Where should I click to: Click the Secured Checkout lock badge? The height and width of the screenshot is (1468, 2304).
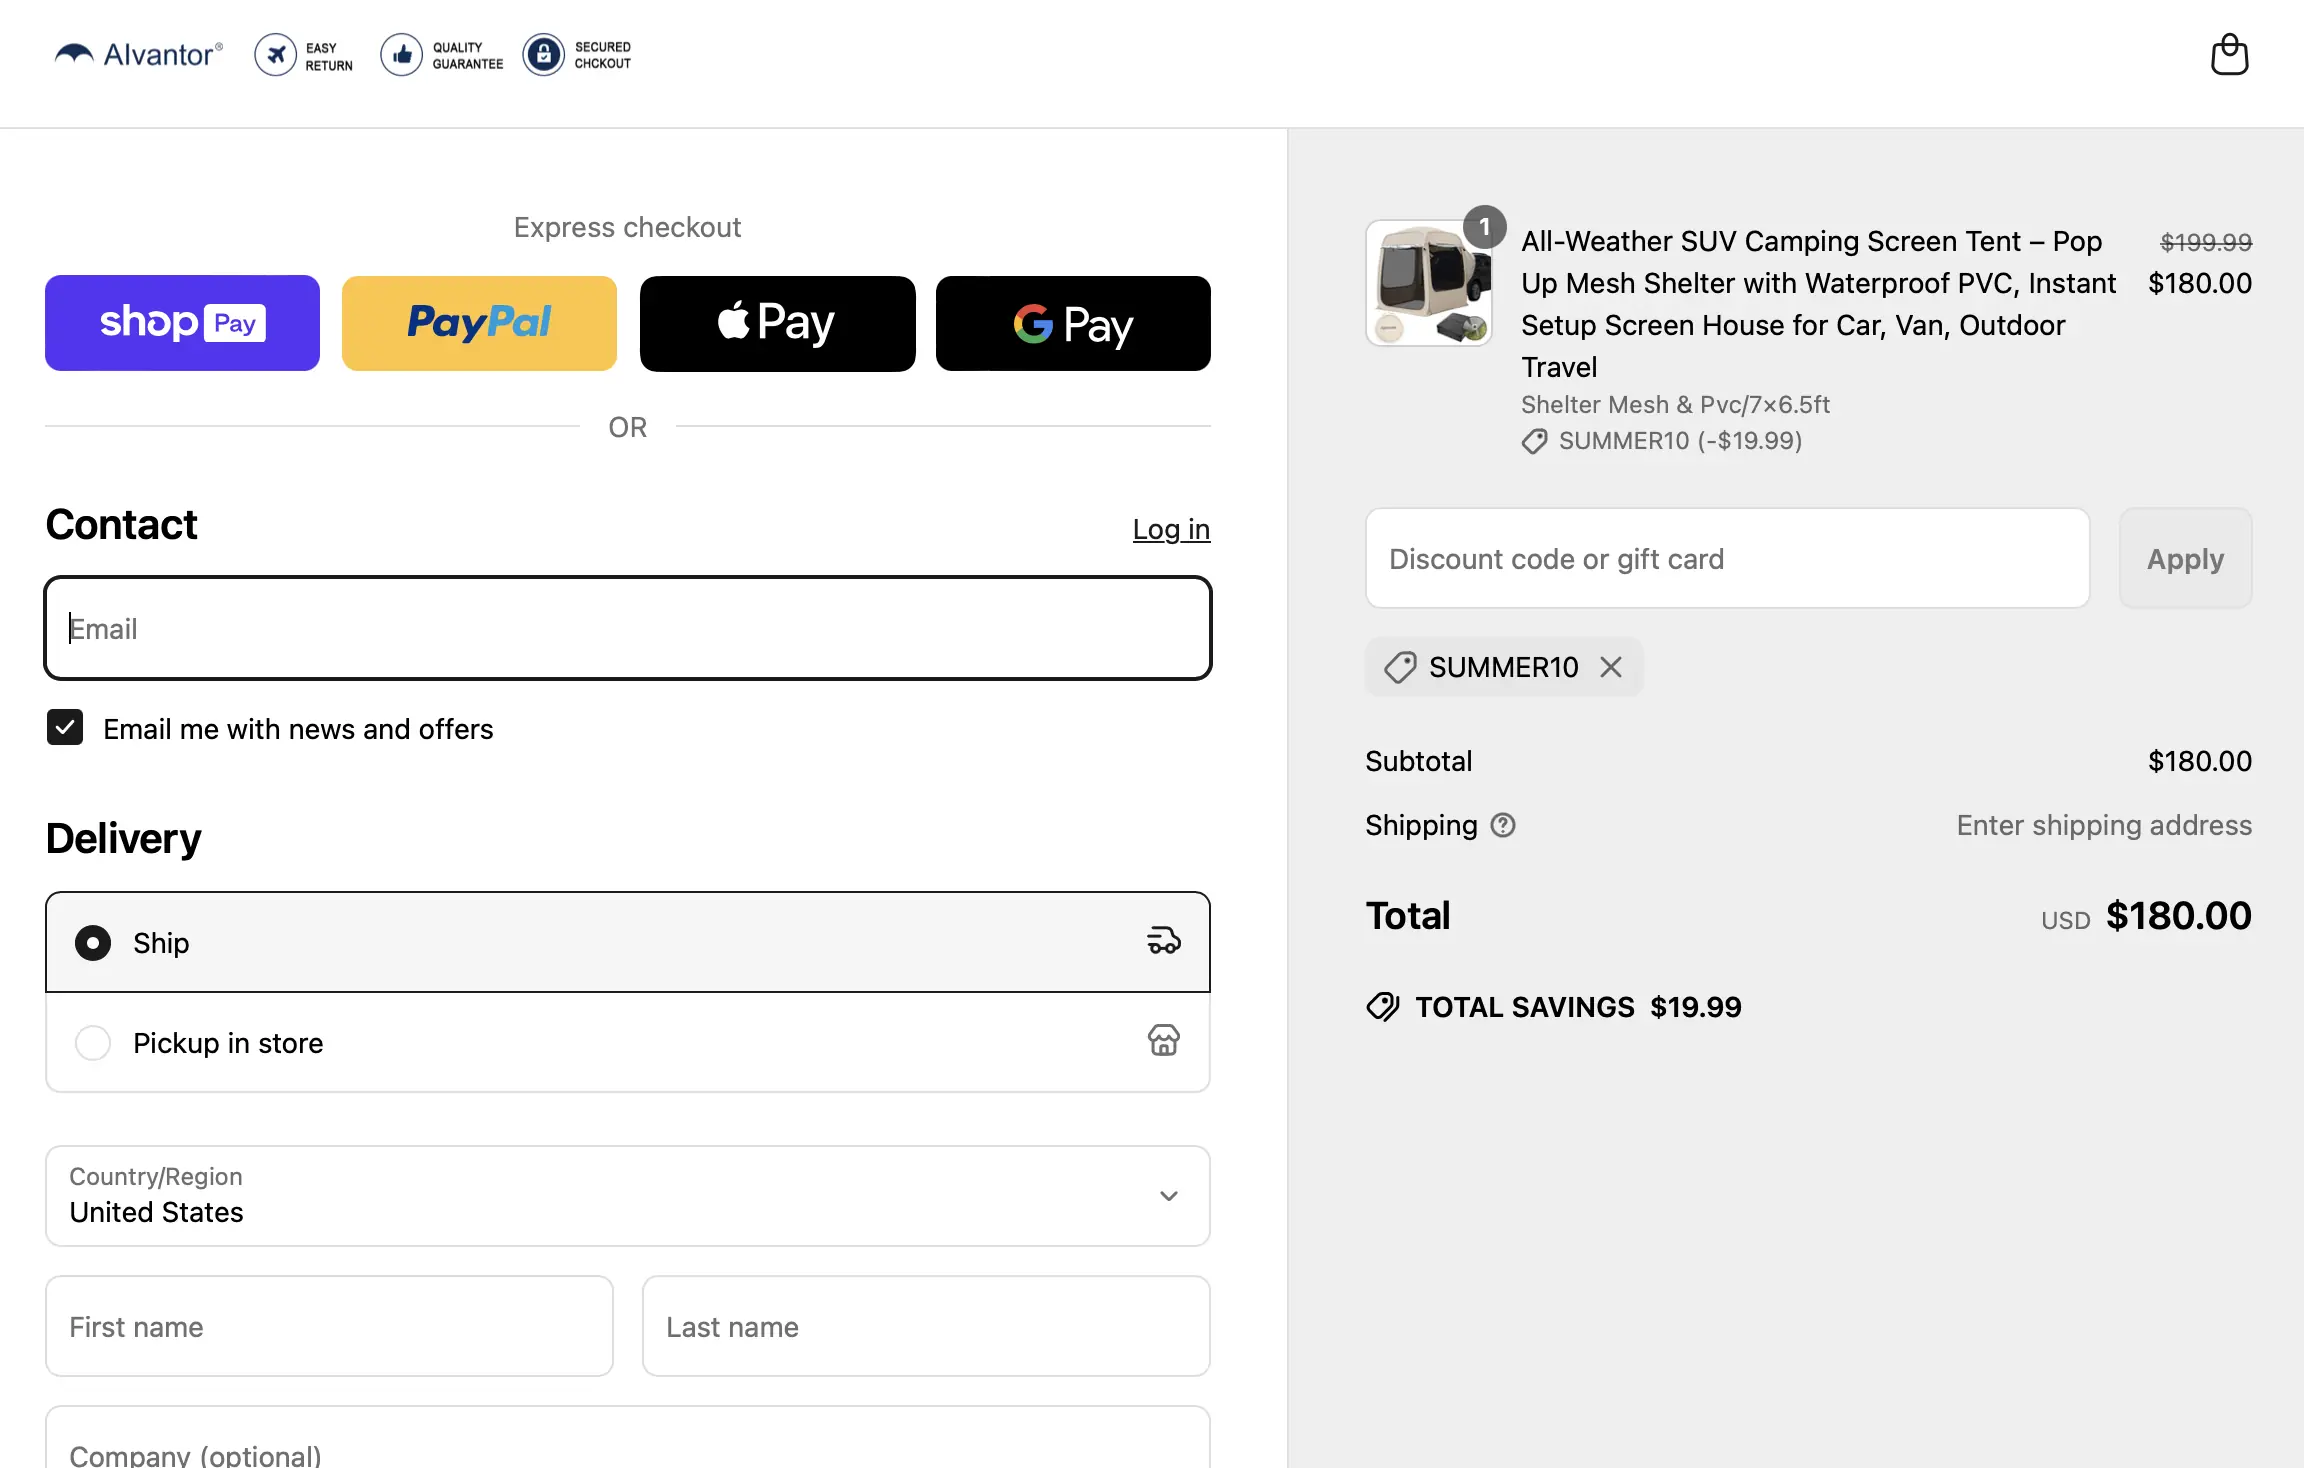(x=577, y=55)
